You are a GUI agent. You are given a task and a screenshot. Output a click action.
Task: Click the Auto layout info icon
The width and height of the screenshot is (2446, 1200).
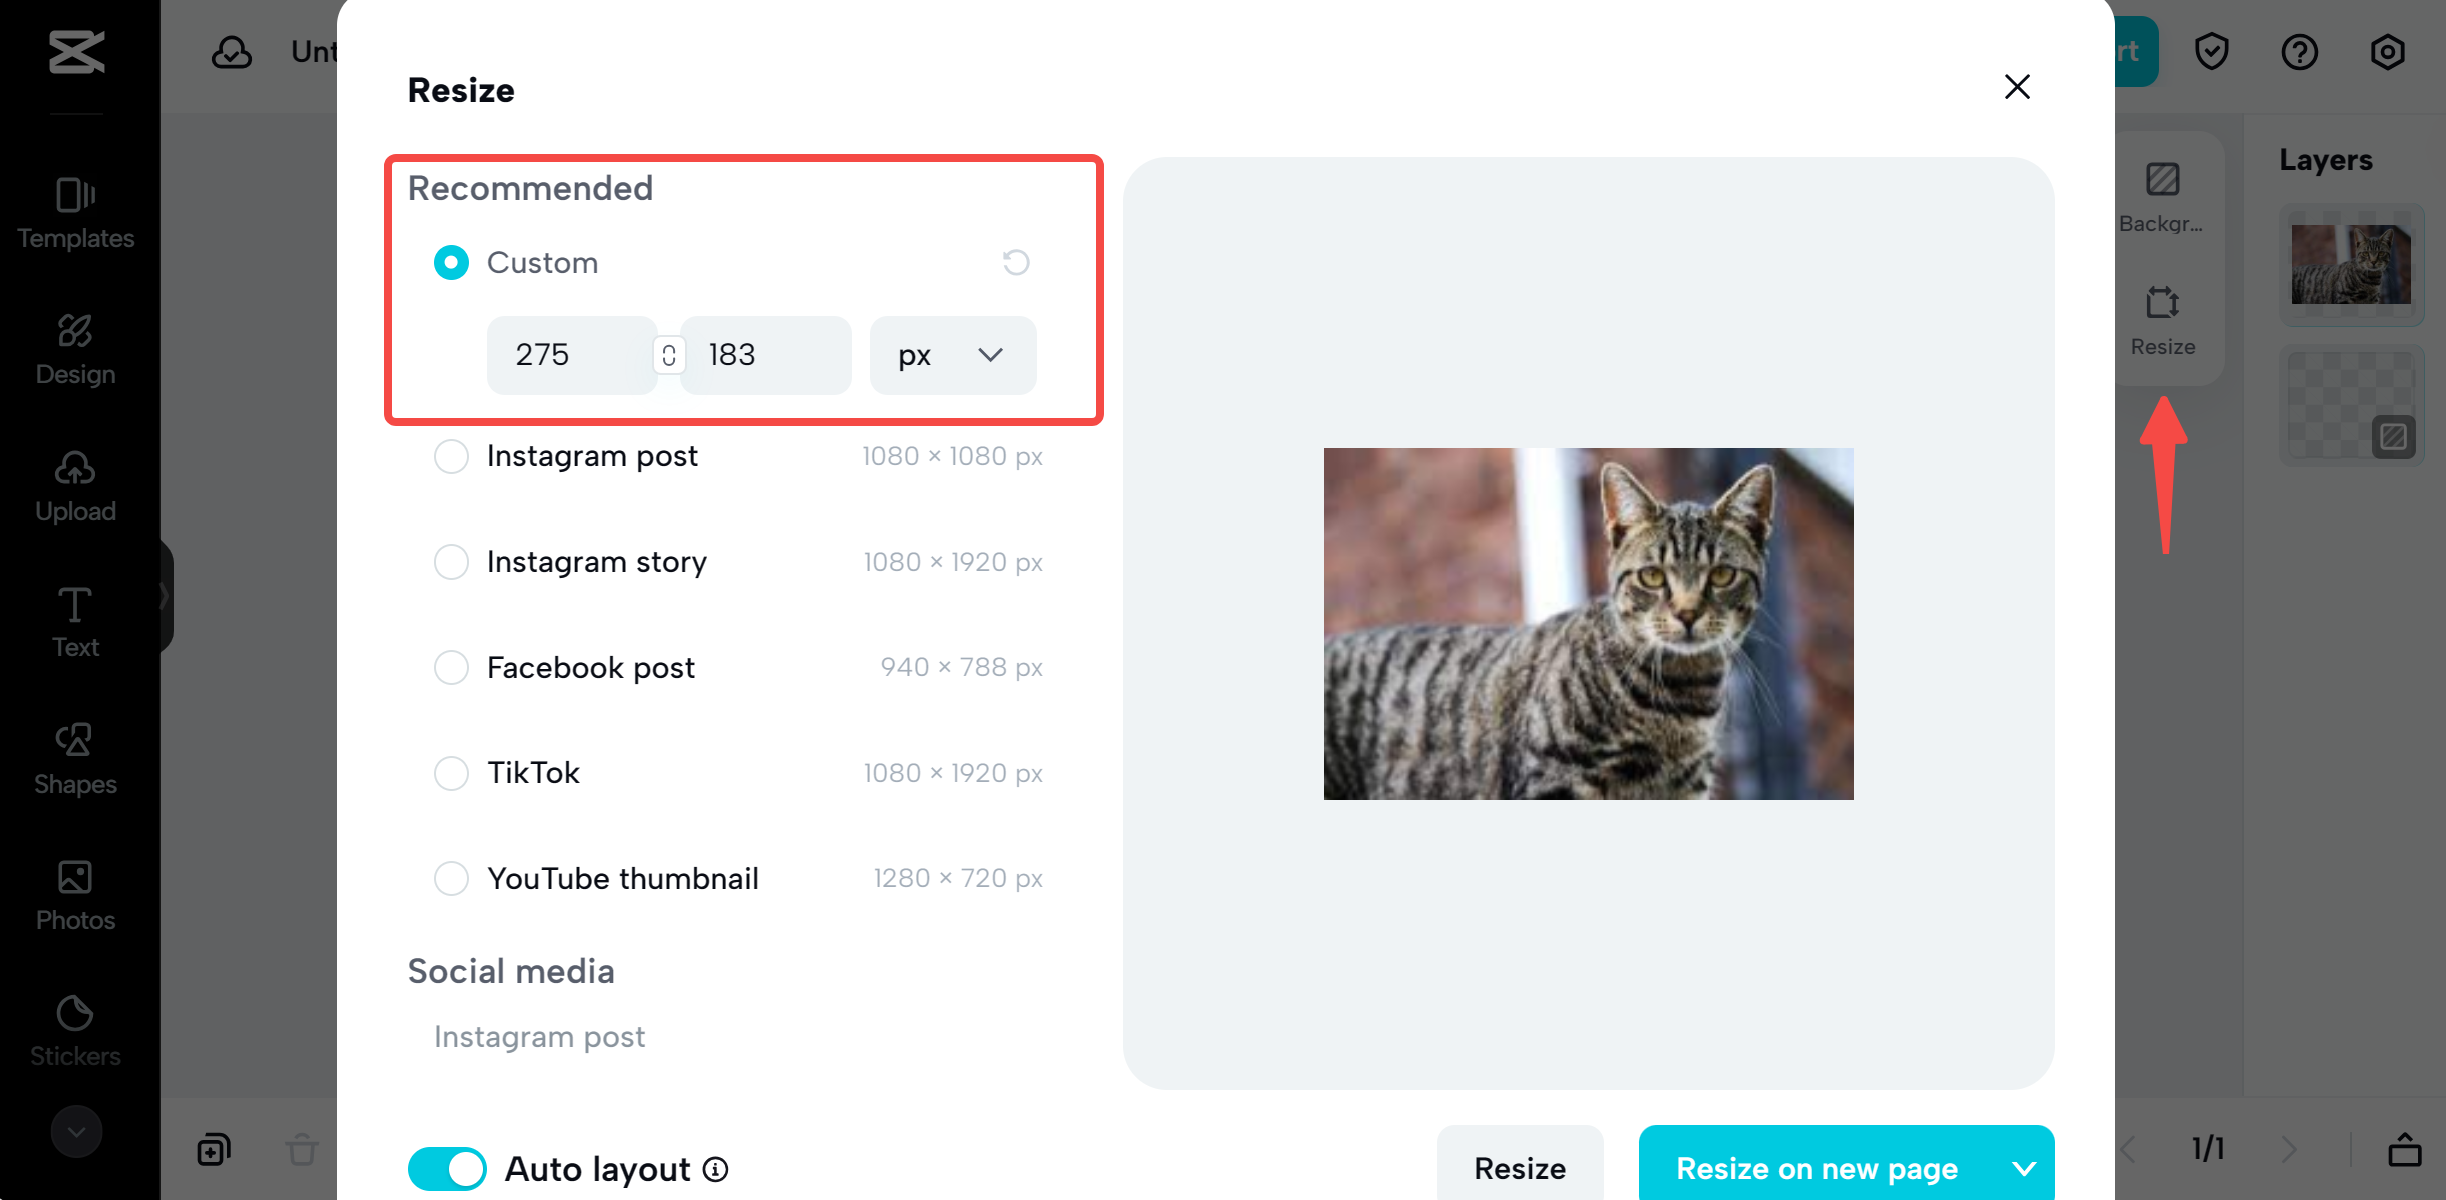(x=716, y=1169)
